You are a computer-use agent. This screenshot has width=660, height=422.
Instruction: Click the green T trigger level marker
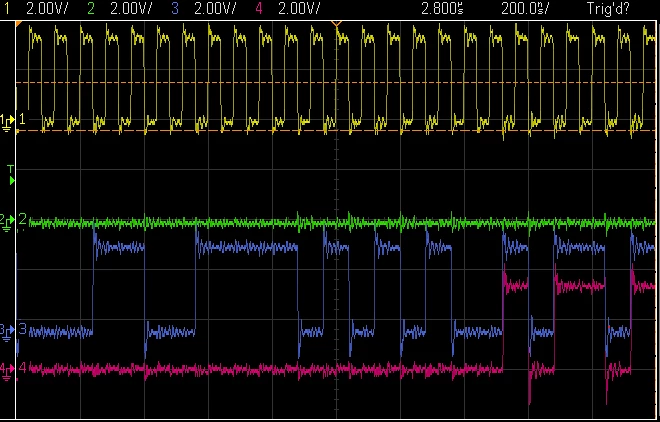pyautogui.click(x=11, y=175)
